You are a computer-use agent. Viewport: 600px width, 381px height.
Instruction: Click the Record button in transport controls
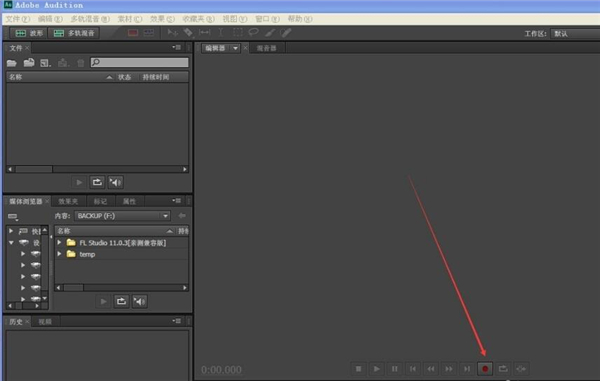[485, 369]
